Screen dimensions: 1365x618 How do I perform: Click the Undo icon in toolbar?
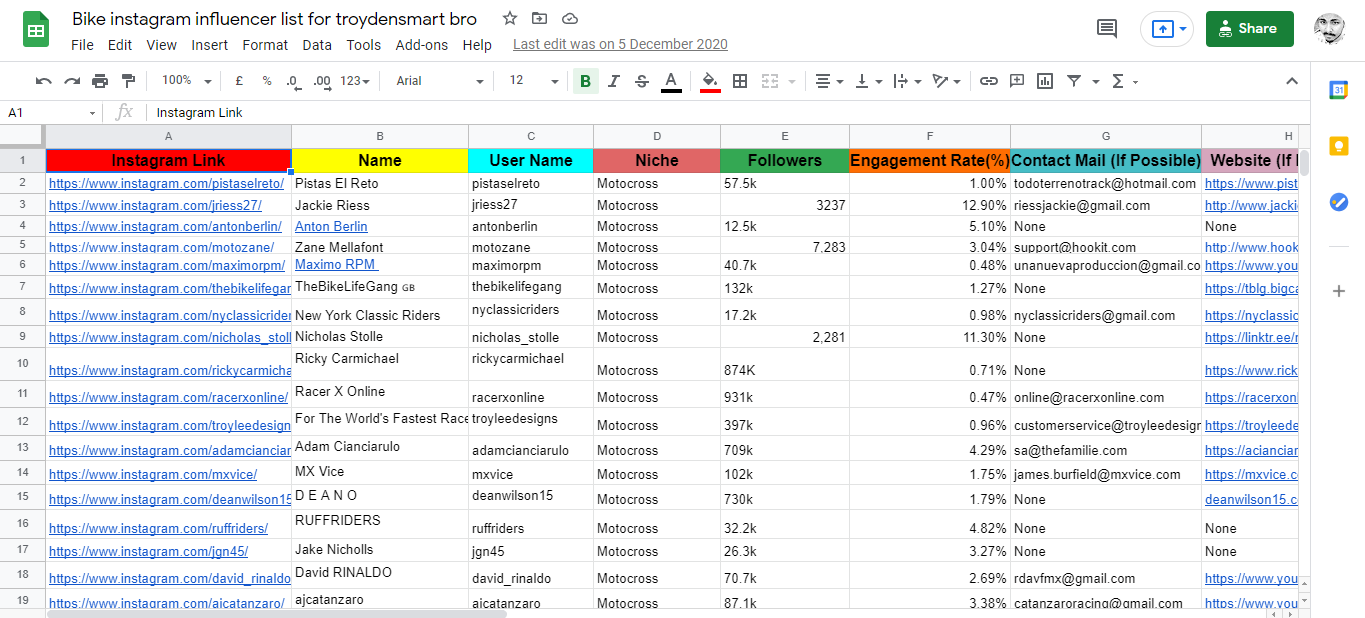[43, 81]
